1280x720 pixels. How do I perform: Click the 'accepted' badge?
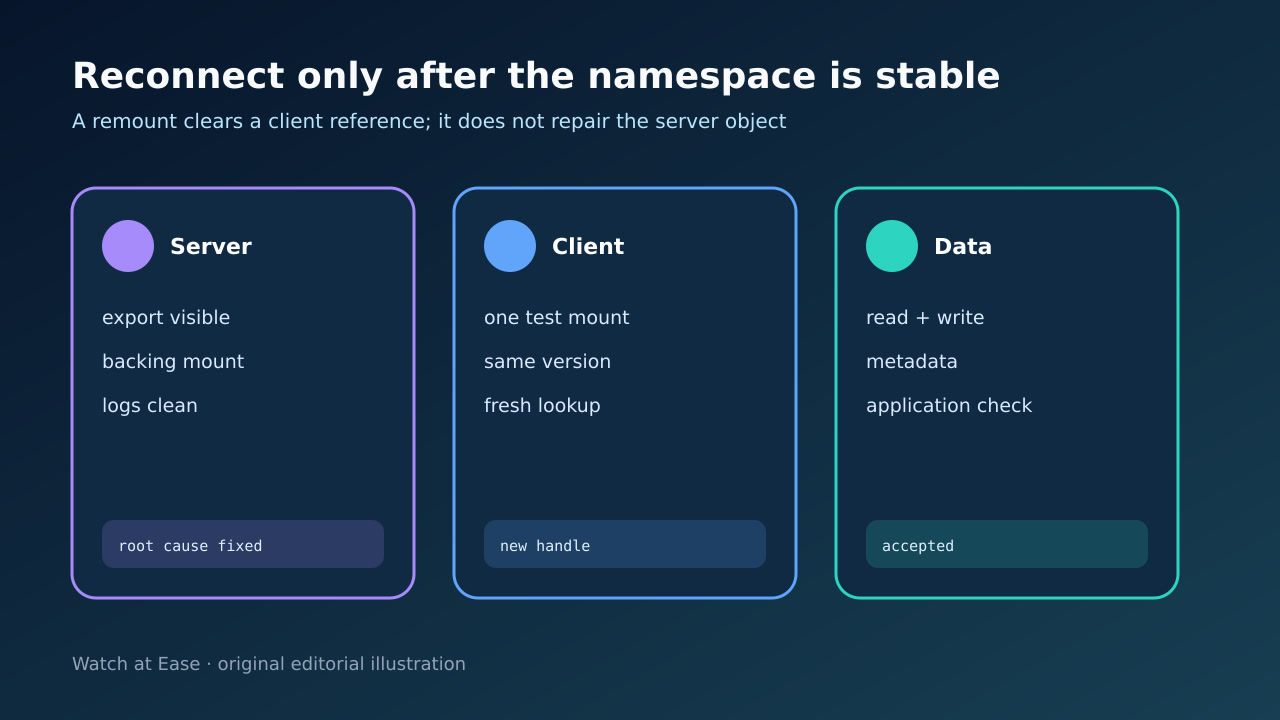[1007, 544]
